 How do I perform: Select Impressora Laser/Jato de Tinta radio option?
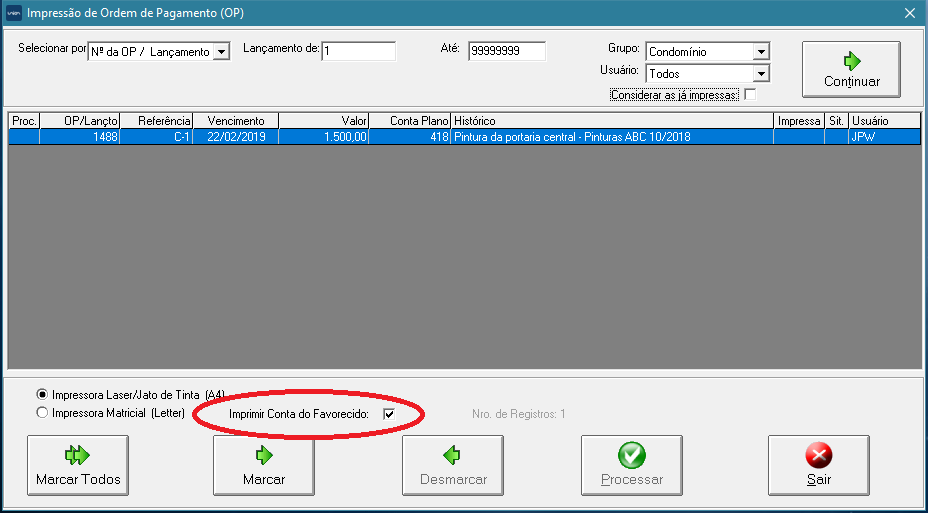tap(42, 395)
